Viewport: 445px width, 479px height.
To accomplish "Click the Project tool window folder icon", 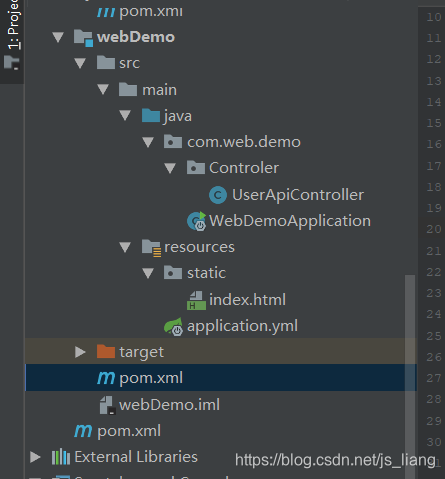I will 12,63.
